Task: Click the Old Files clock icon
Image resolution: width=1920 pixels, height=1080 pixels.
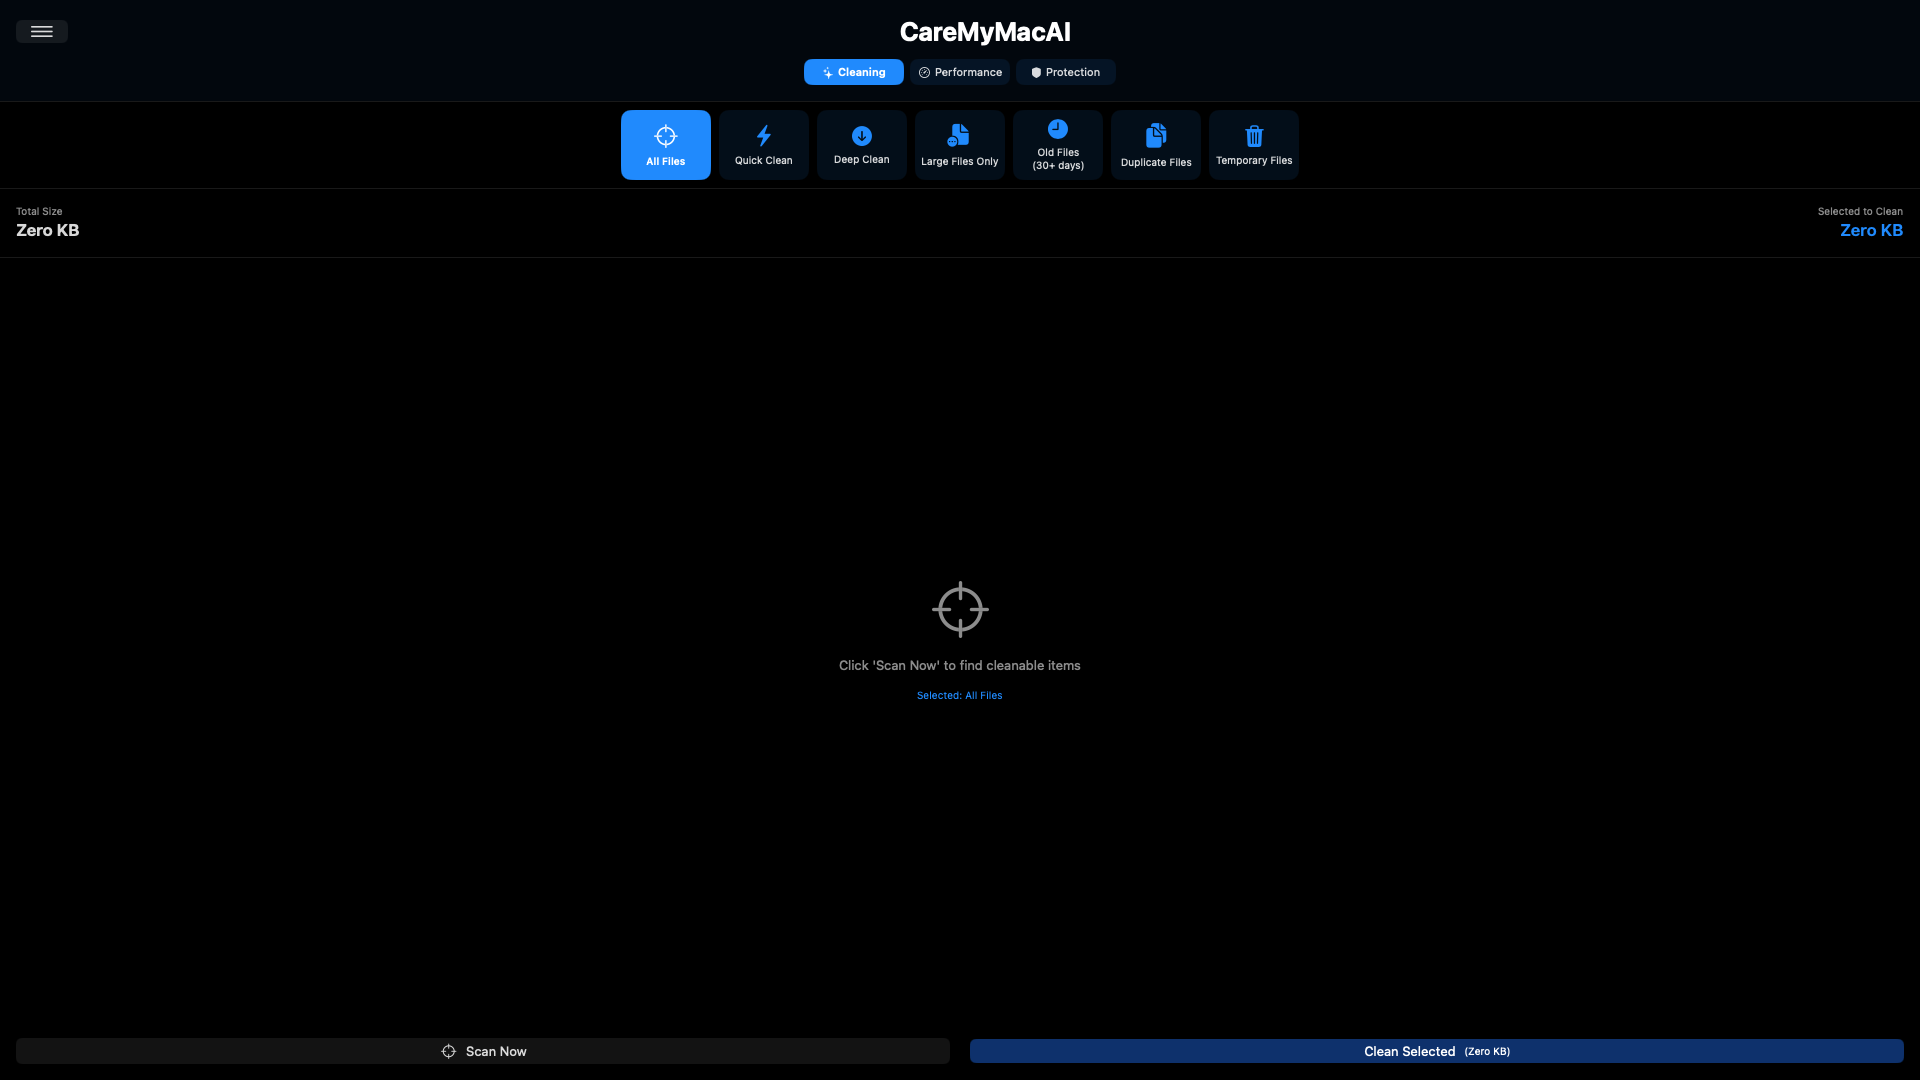Action: tap(1059, 128)
